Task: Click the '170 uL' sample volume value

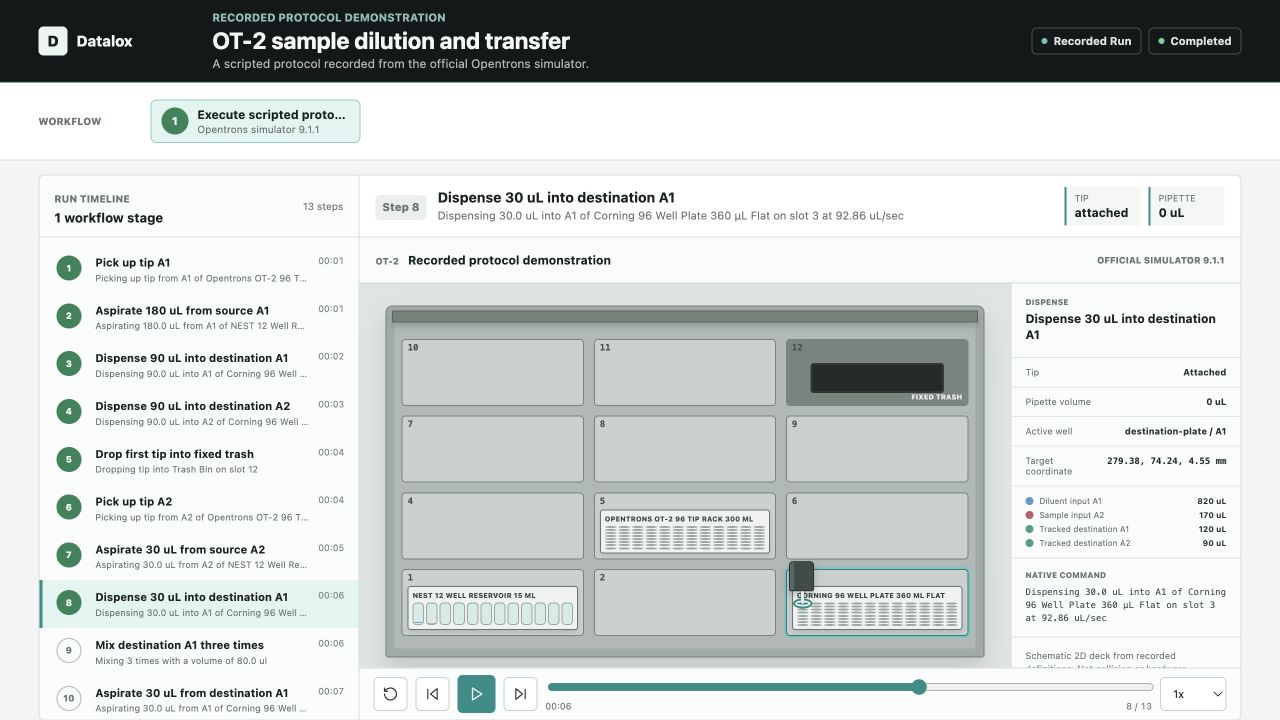Action: pos(1211,515)
